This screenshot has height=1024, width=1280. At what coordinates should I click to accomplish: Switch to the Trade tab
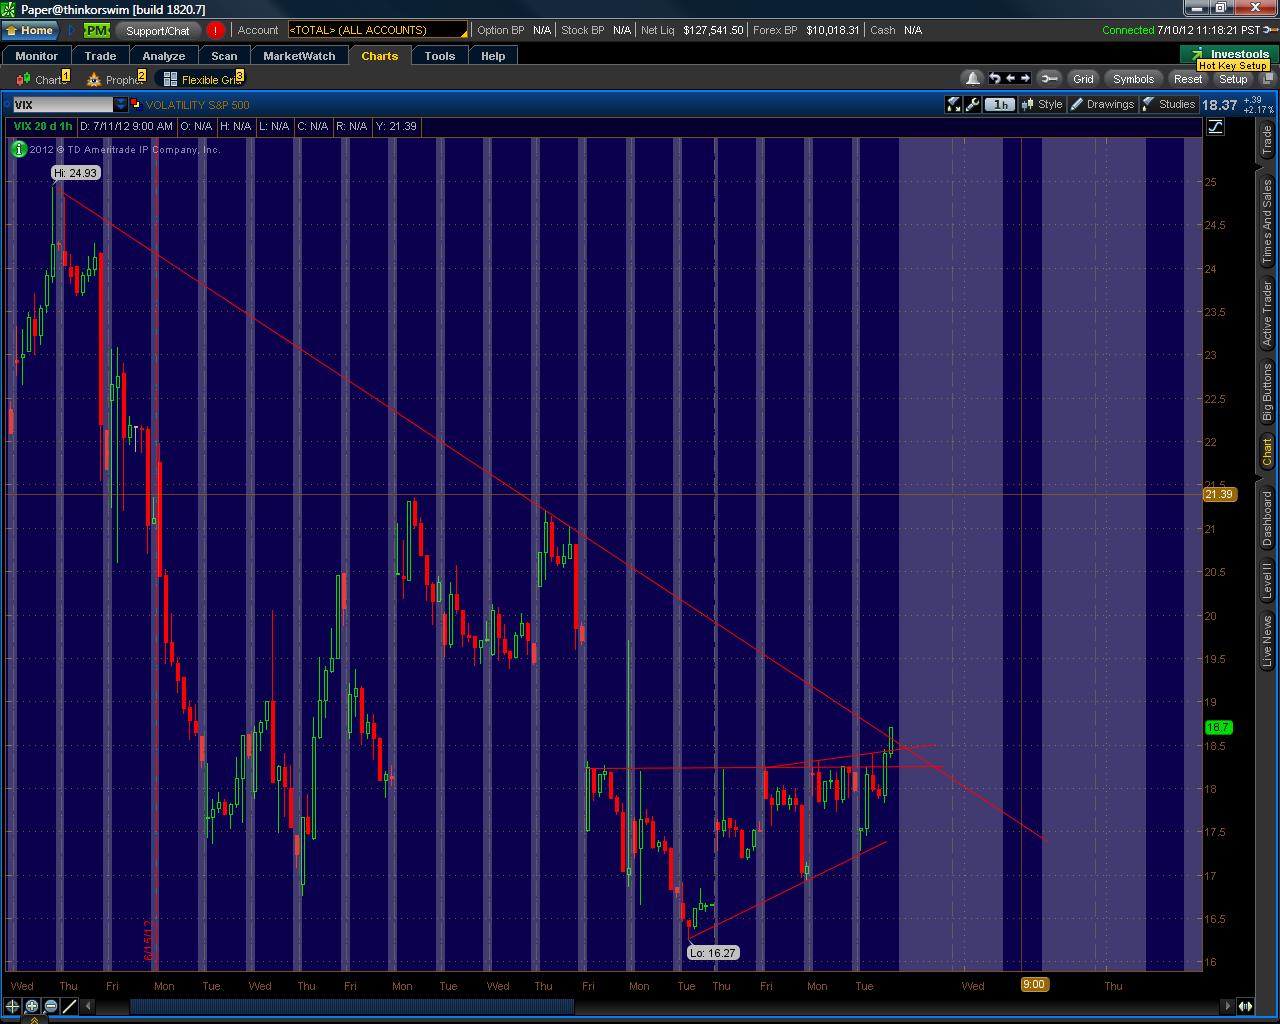(100, 56)
